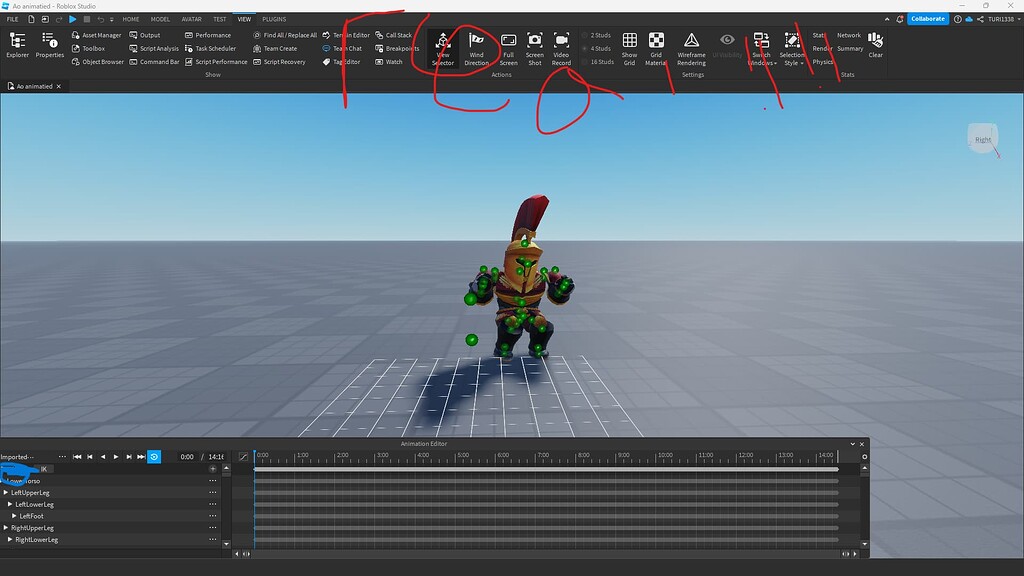Image resolution: width=1024 pixels, height=576 pixels.
Task: Open the PLUGINS ribbon tab
Action: coord(274,19)
